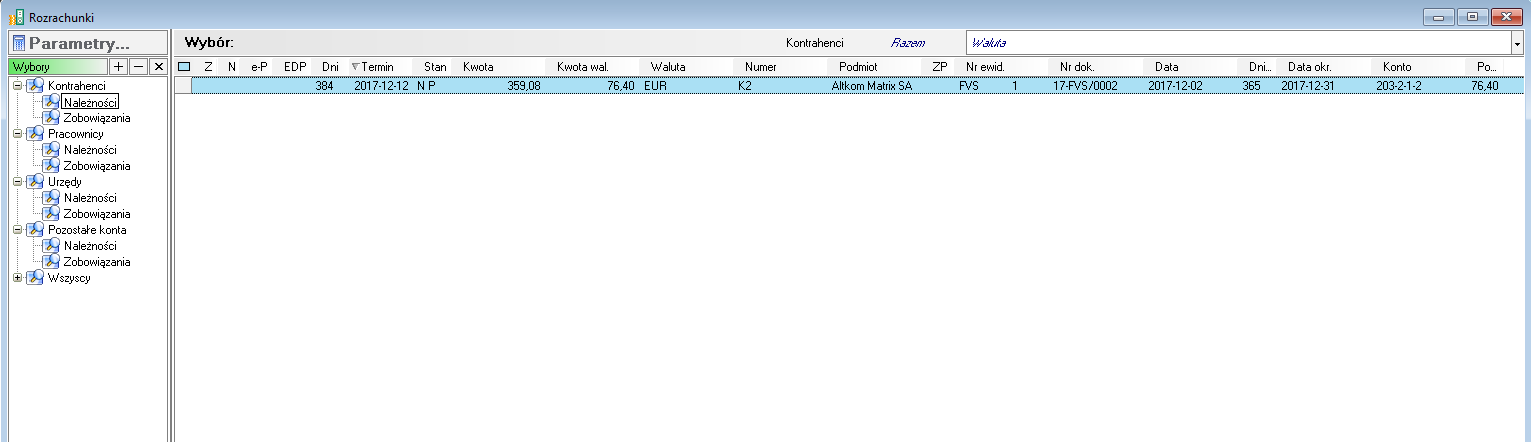The image size is (1531, 442).
Task: Click Należności icon under Pracownicy
Action: pos(51,150)
